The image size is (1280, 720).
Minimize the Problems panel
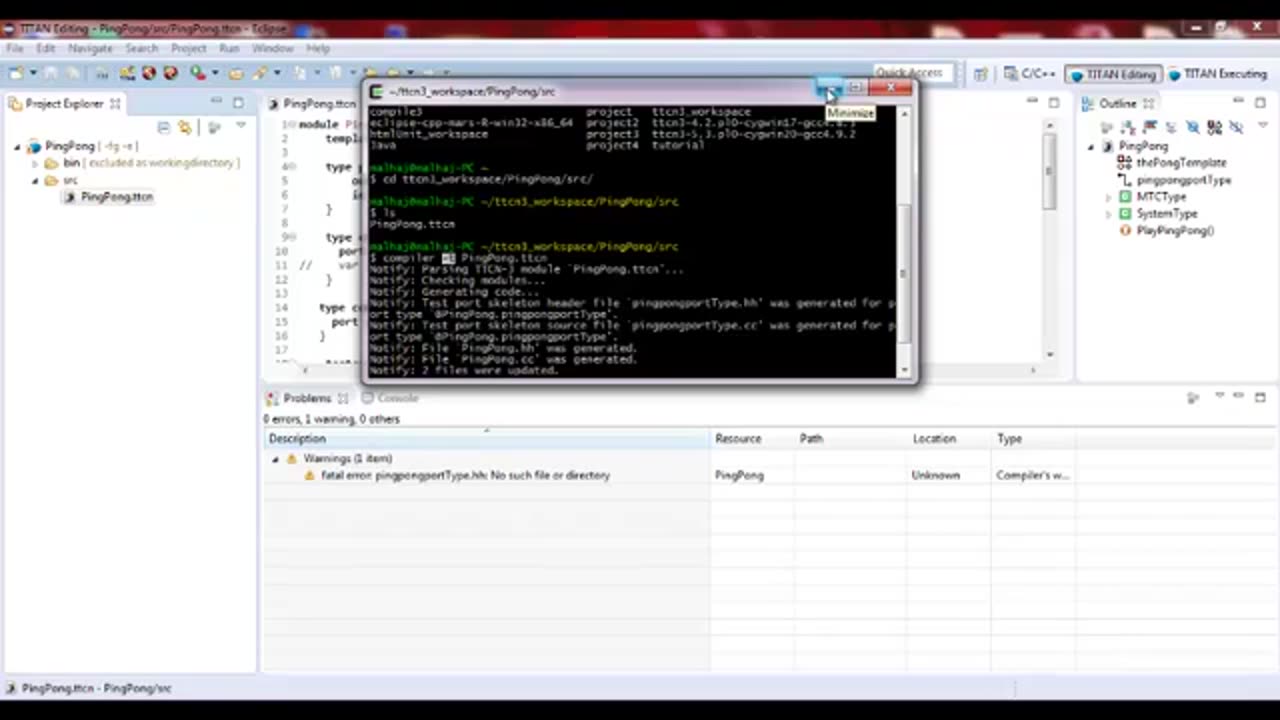pos(1239,397)
